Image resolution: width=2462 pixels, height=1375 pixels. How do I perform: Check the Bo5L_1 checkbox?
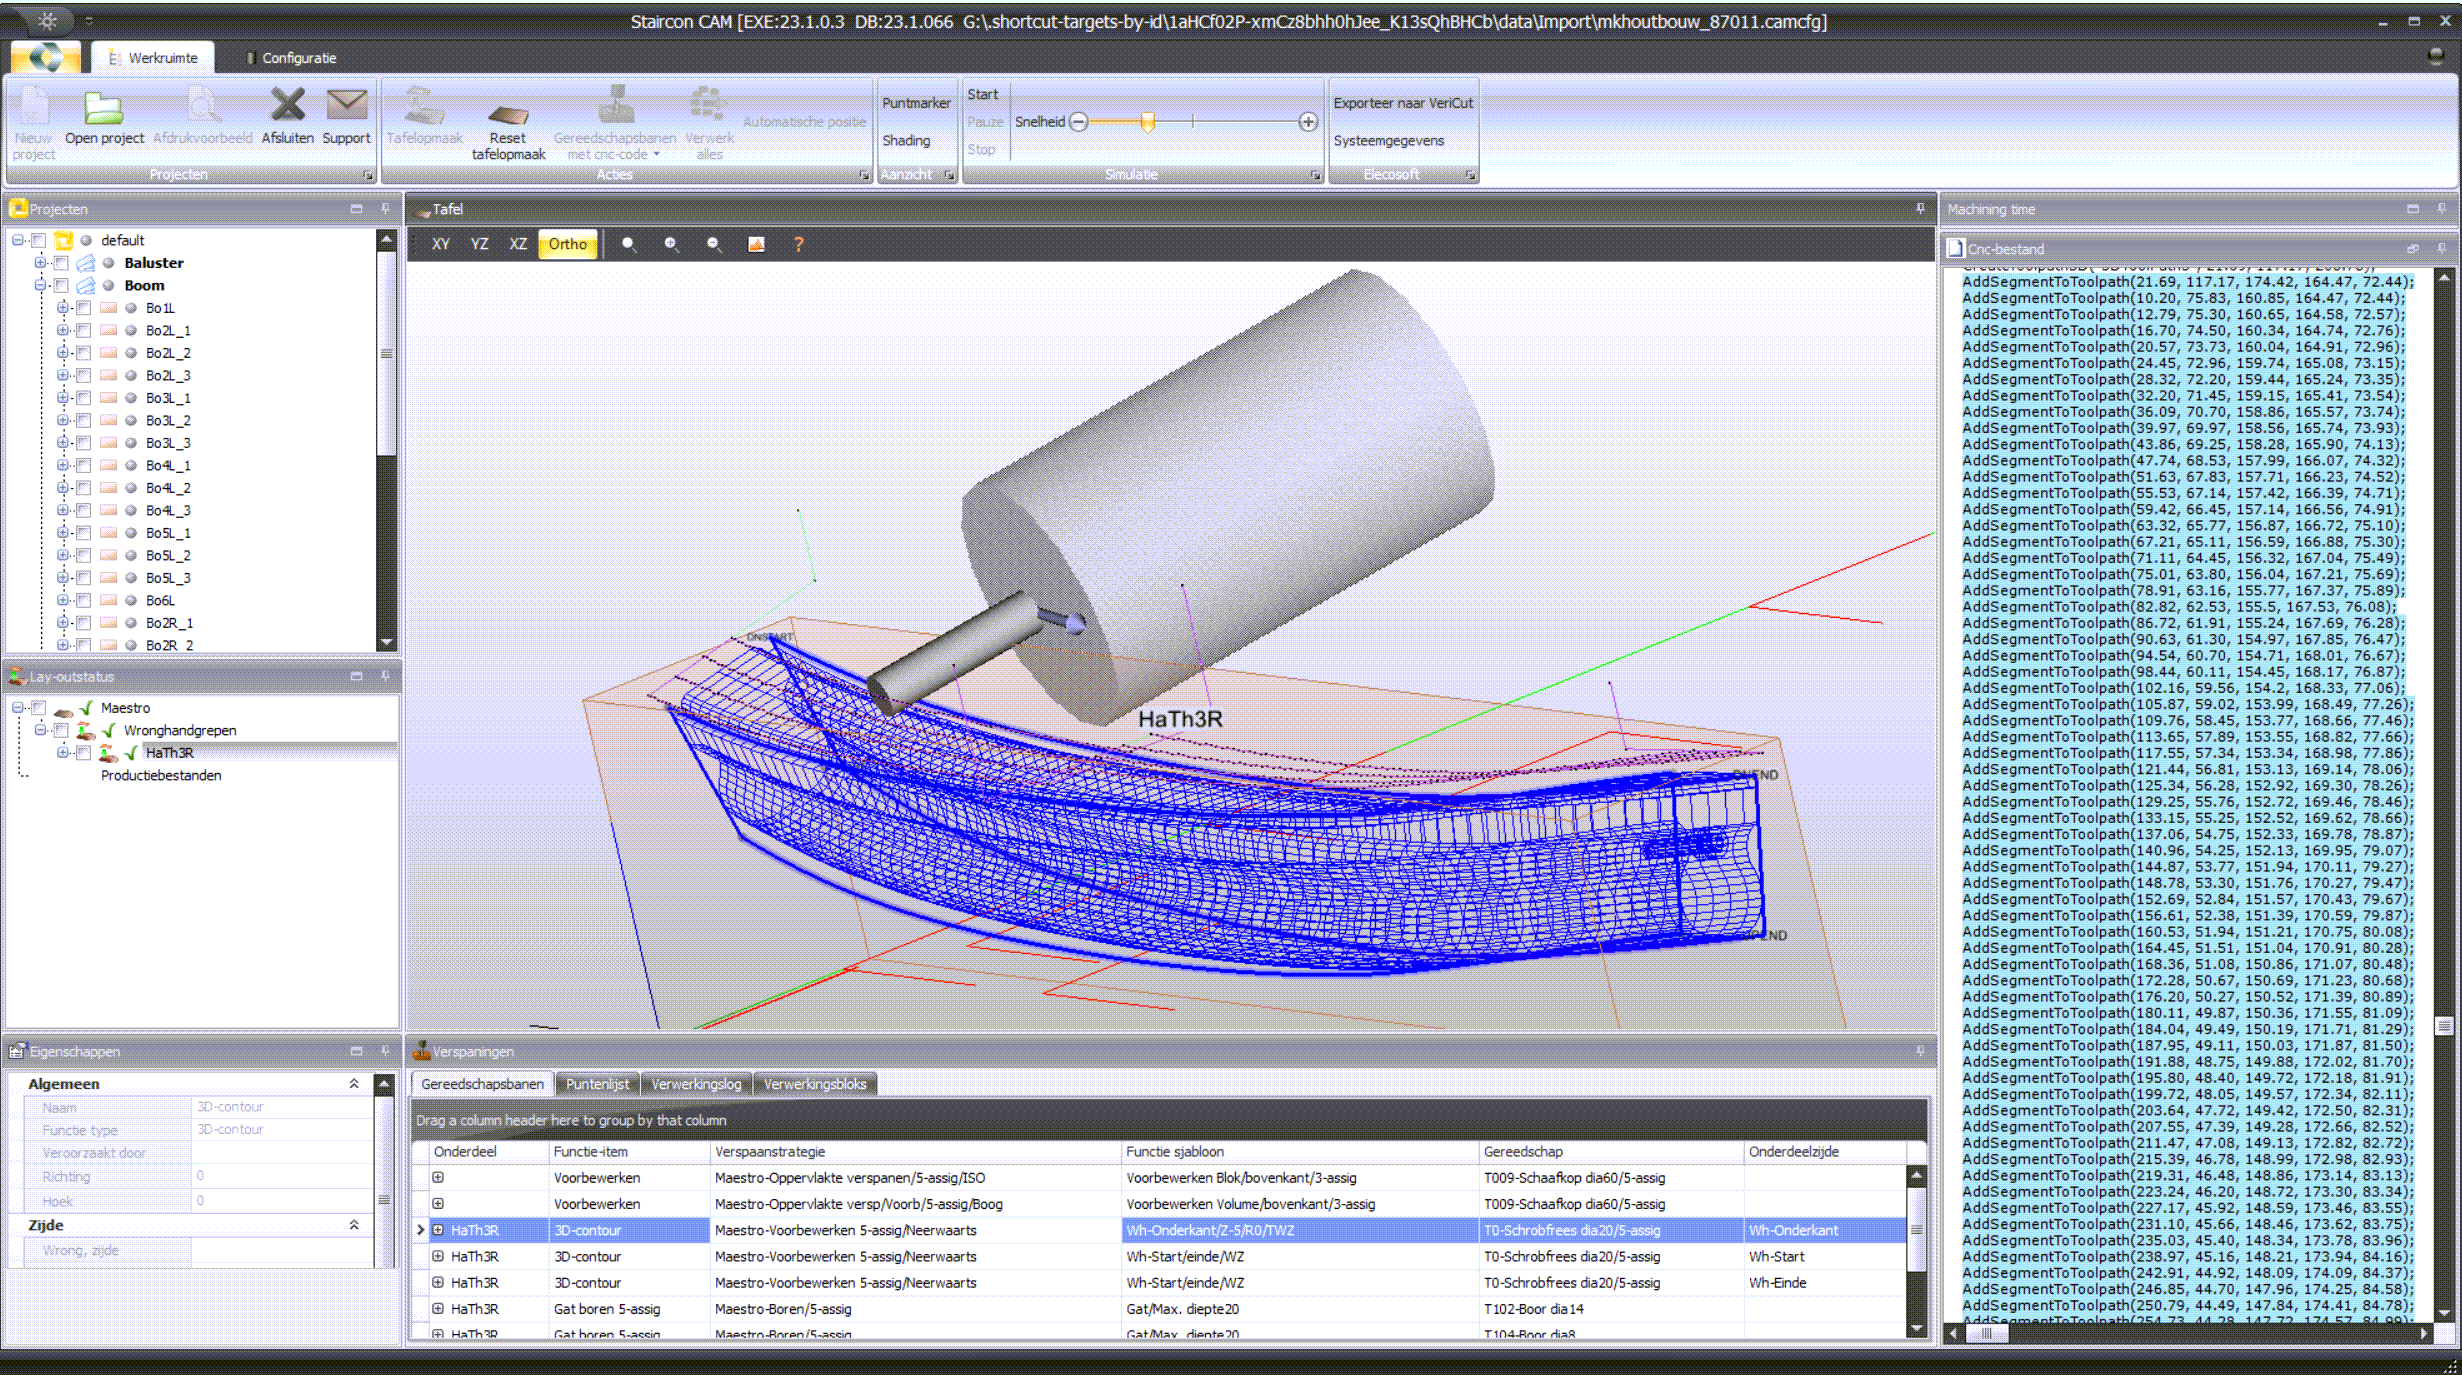84,533
